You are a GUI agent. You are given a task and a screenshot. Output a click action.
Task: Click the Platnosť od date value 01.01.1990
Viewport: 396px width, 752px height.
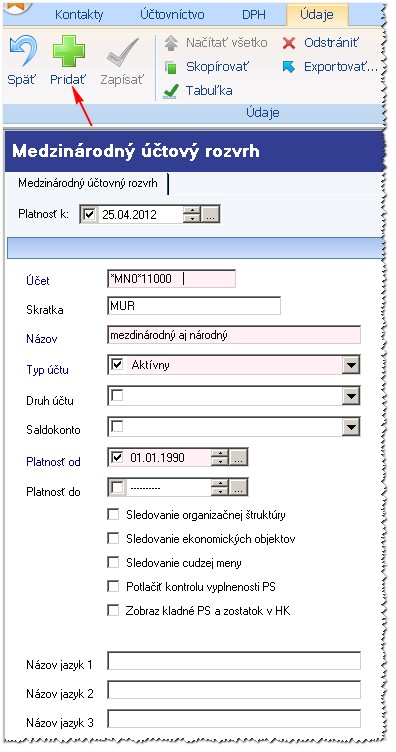click(157, 458)
